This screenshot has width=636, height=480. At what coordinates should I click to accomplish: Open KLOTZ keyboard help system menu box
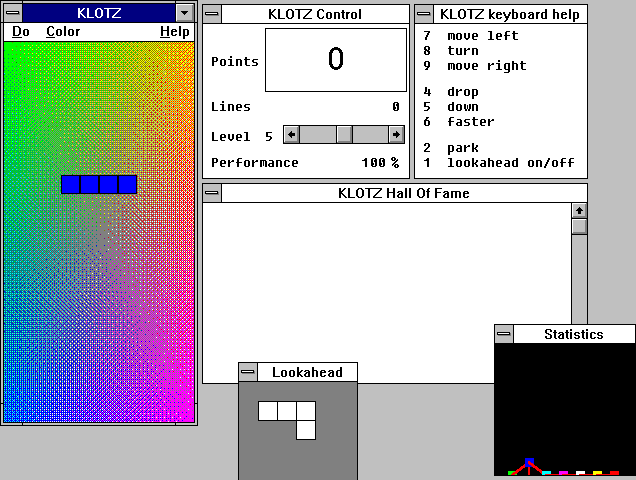424,14
